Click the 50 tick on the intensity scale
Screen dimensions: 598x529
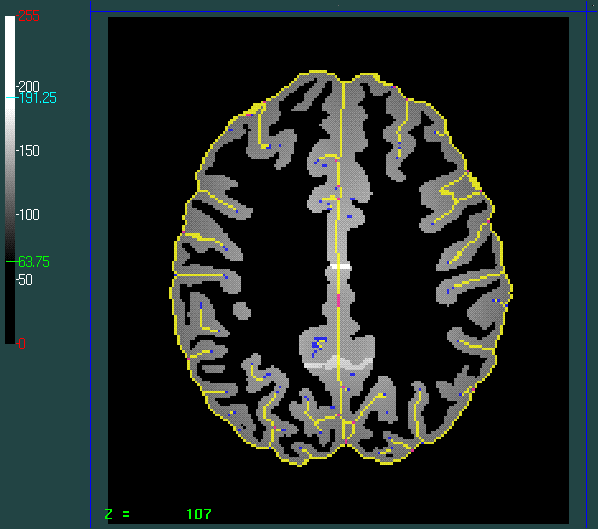(25, 280)
